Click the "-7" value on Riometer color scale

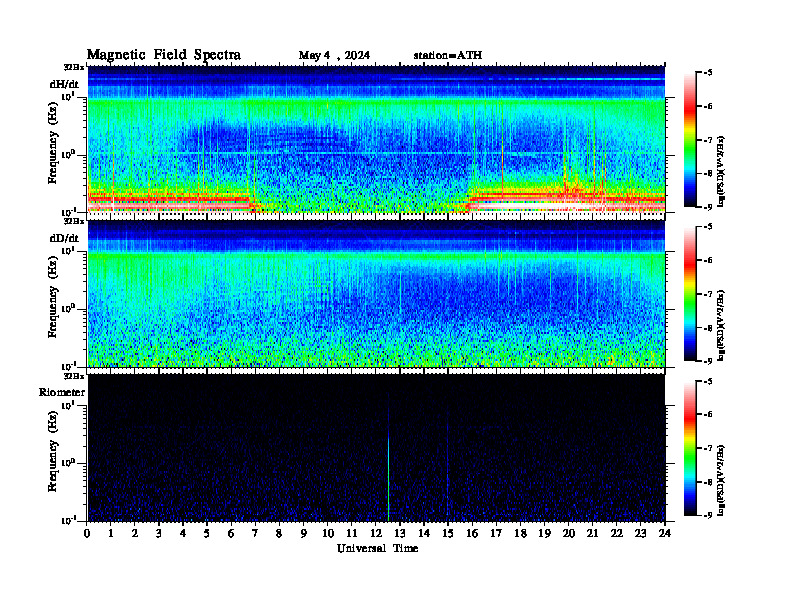click(707, 448)
